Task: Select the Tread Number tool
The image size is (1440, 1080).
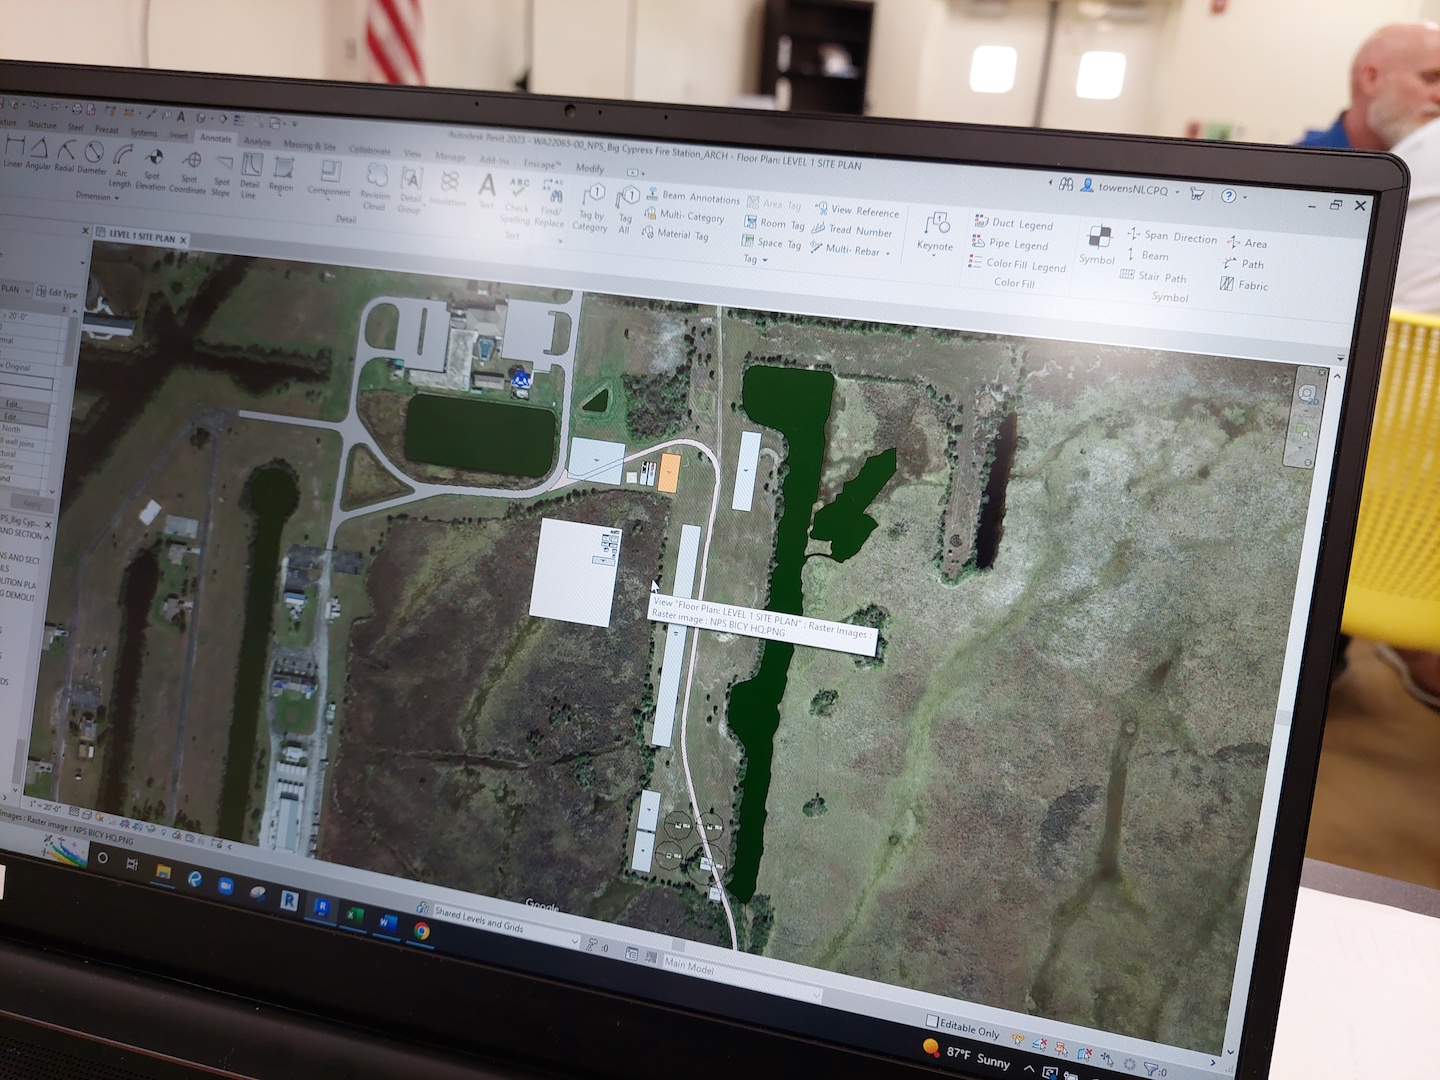Action: tap(852, 230)
